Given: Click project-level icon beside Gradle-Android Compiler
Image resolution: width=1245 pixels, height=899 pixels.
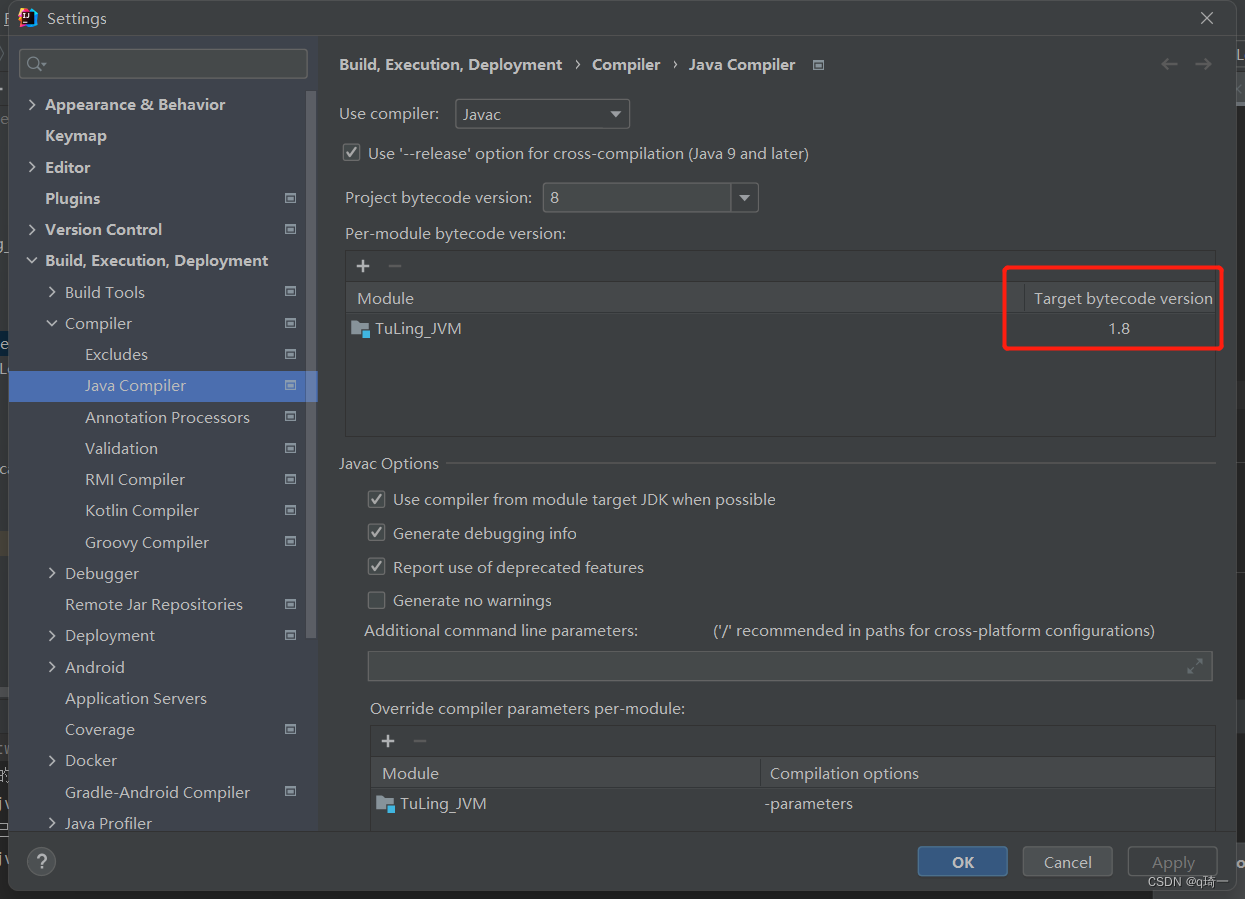Looking at the screenshot, I should (x=291, y=792).
